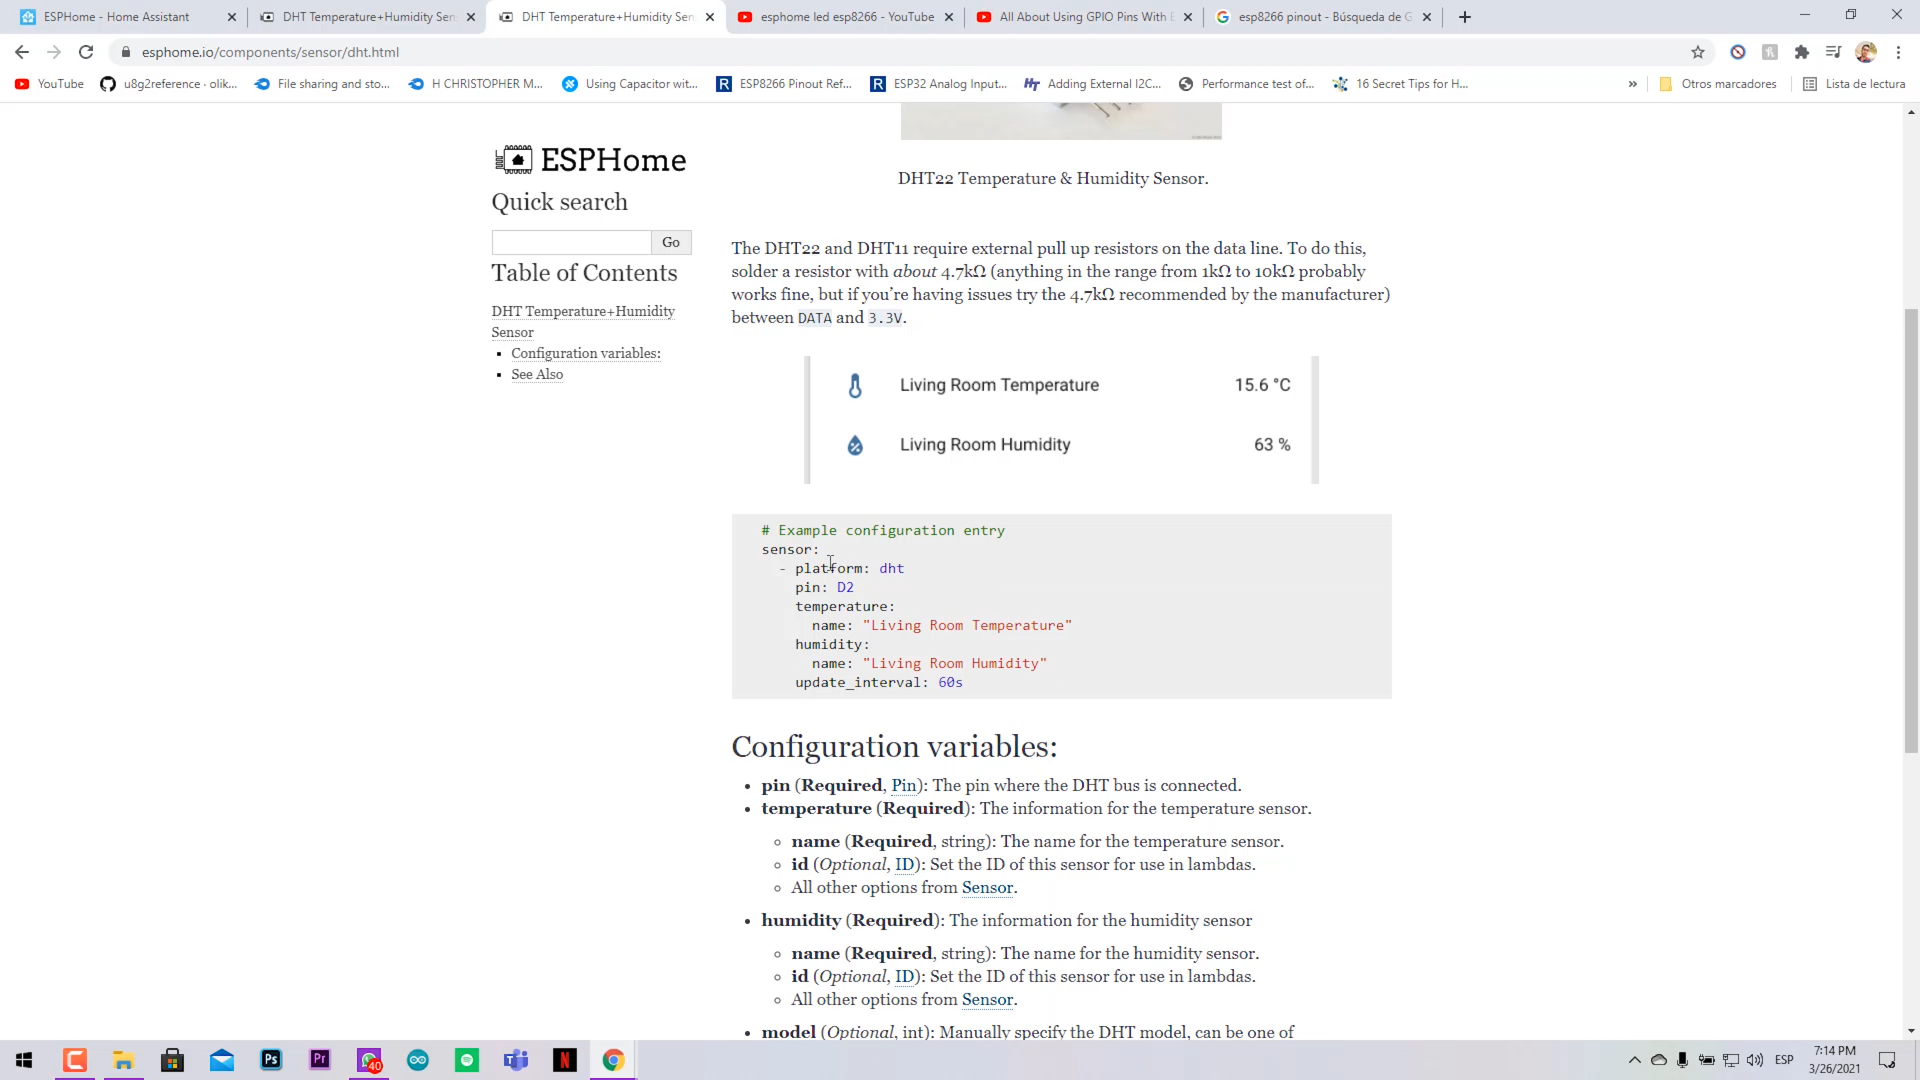This screenshot has height=1080, width=1920.
Task: Open the Extensions puzzle icon
Action: tap(1802, 52)
